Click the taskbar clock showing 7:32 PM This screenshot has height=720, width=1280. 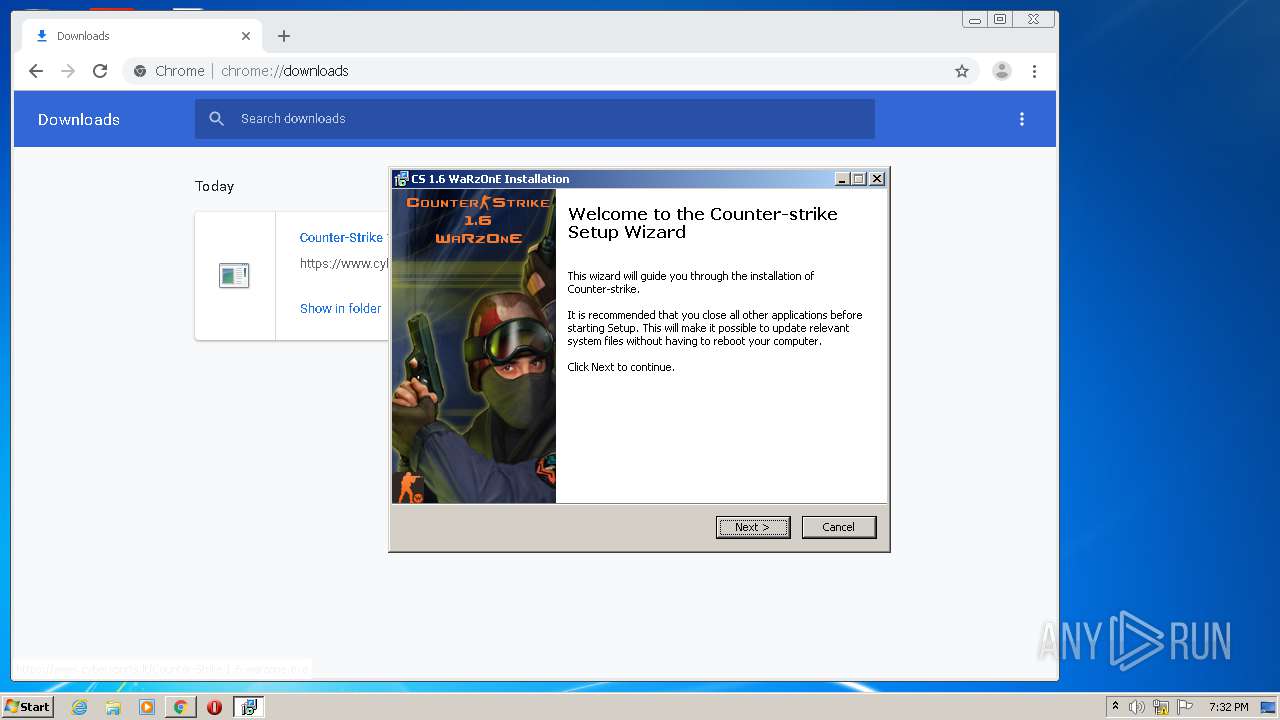pos(1228,707)
